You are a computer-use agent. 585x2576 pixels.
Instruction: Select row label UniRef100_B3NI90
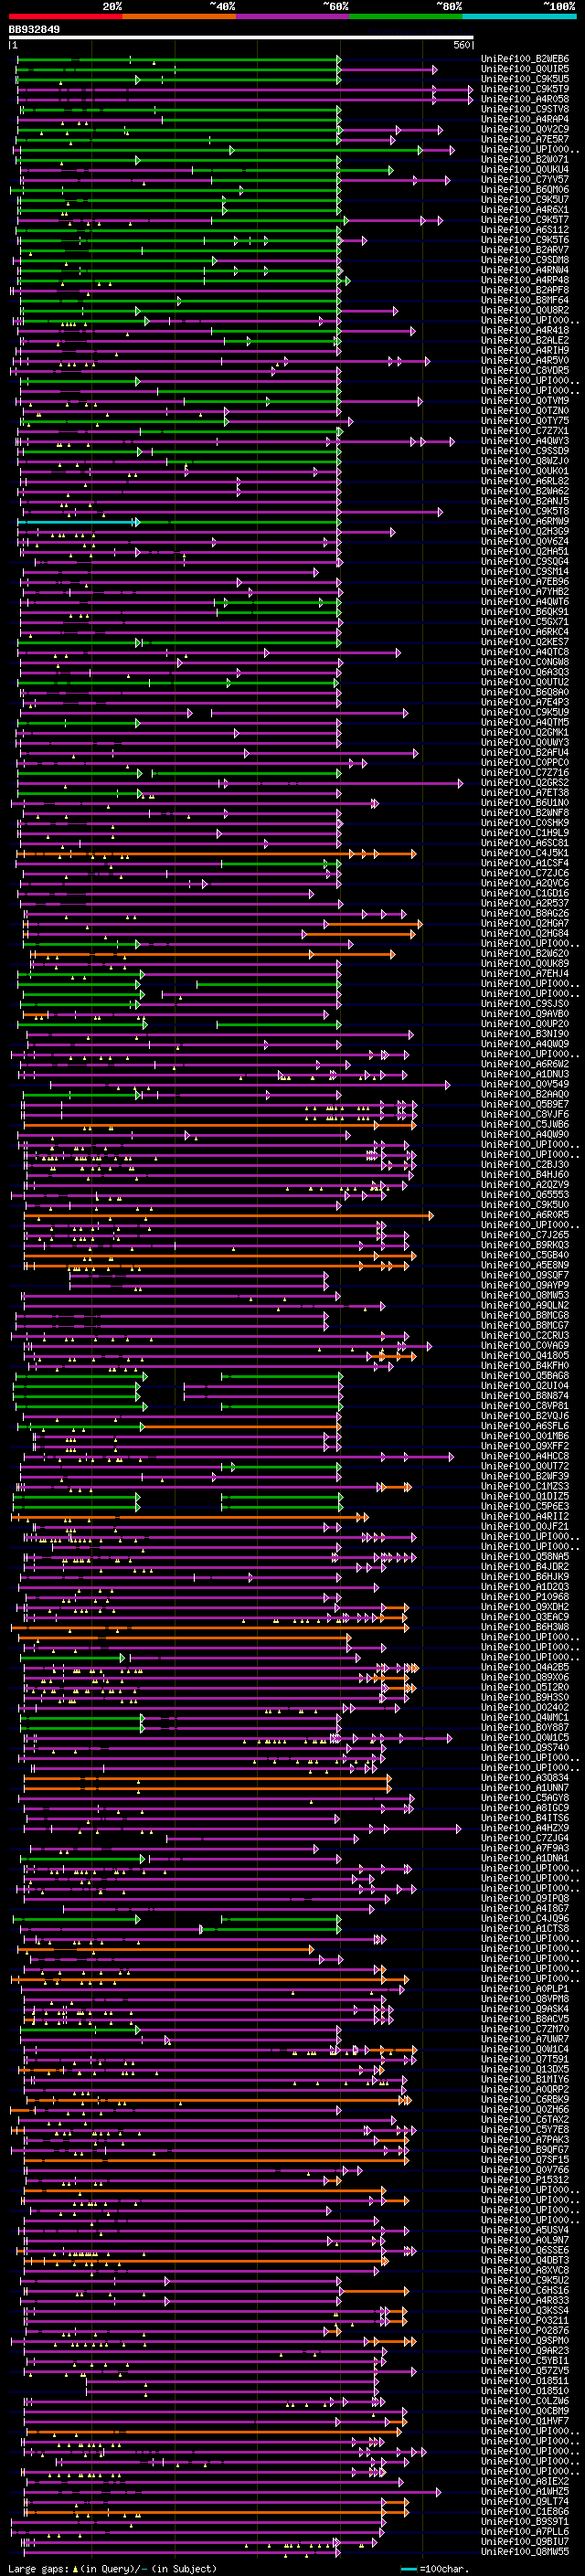pos(525,1034)
